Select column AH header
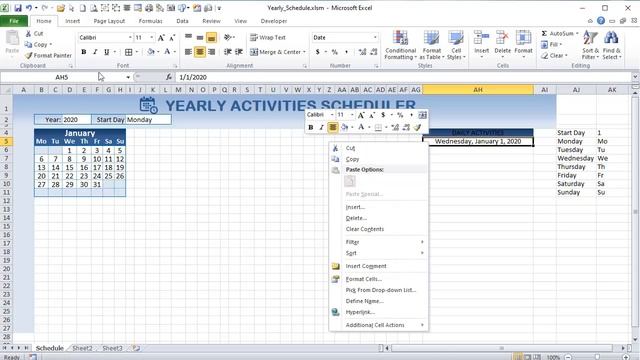The image size is (640, 360). pyautogui.click(x=478, y=89)
